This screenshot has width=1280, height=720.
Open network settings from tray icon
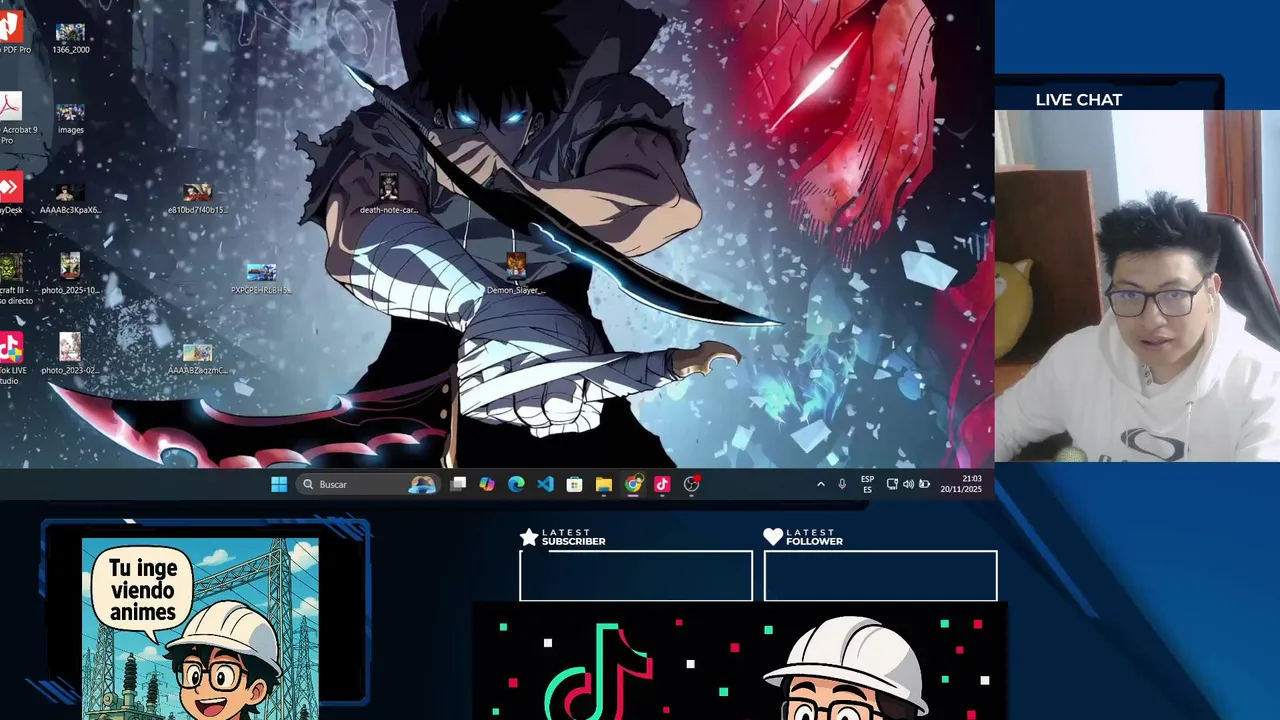pyautogui.click(x=892, y=484)
